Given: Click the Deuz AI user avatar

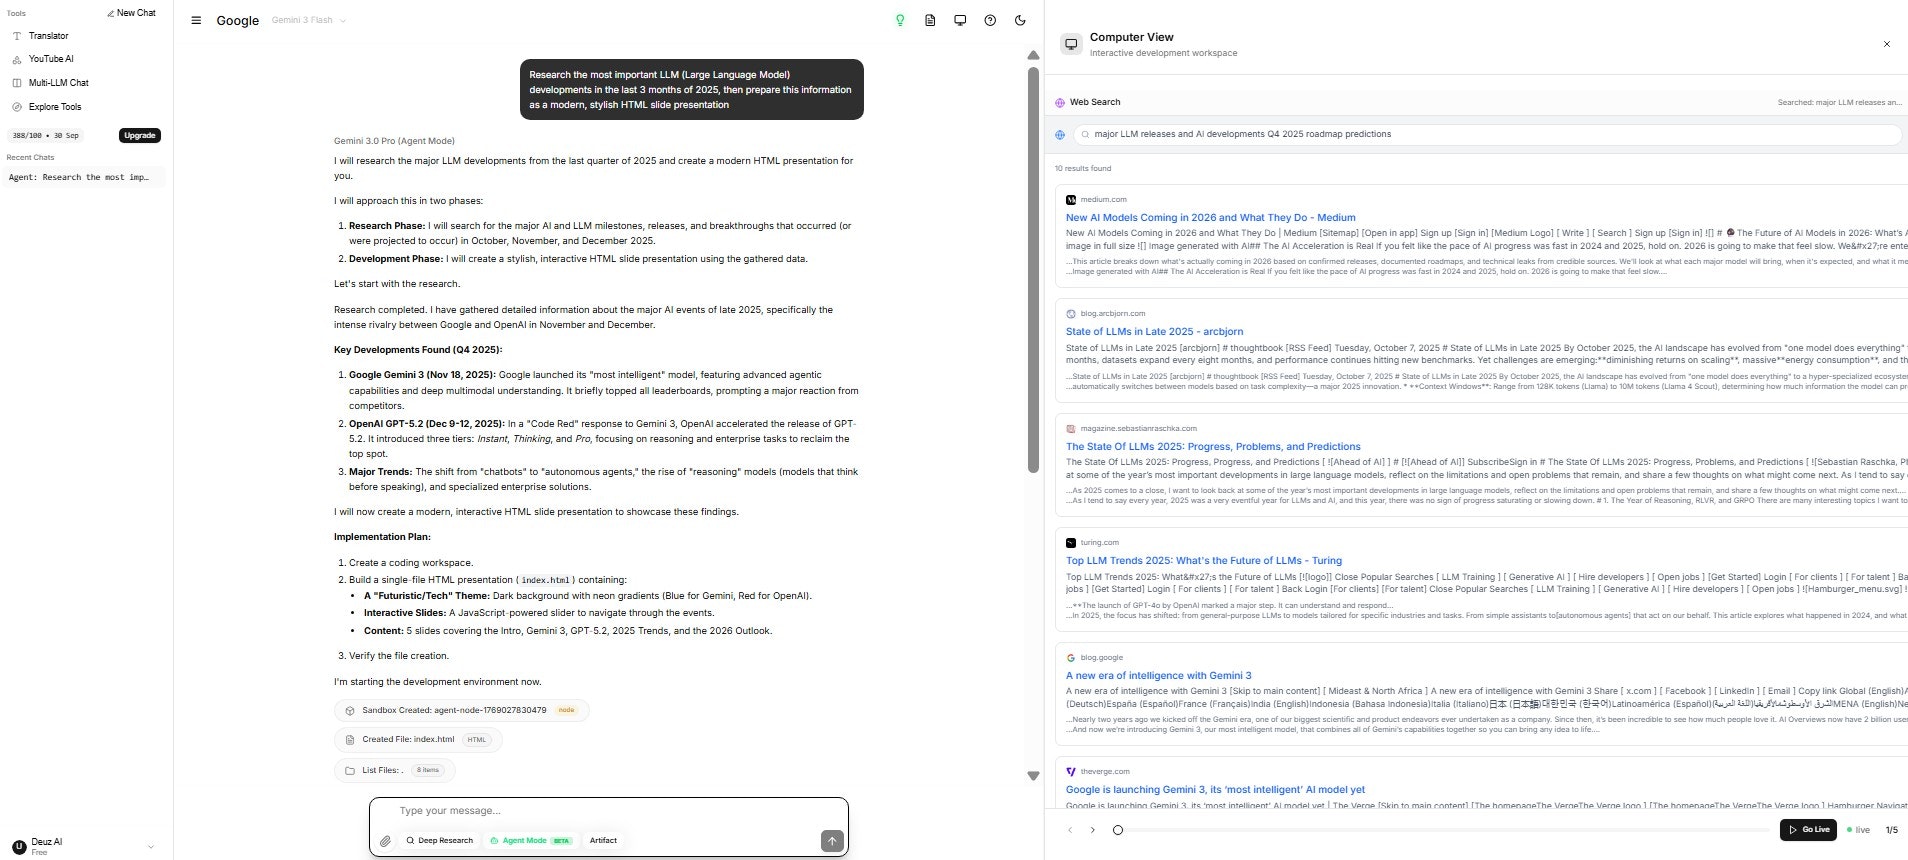Looking at the screenshot, I should coord(19,846).
